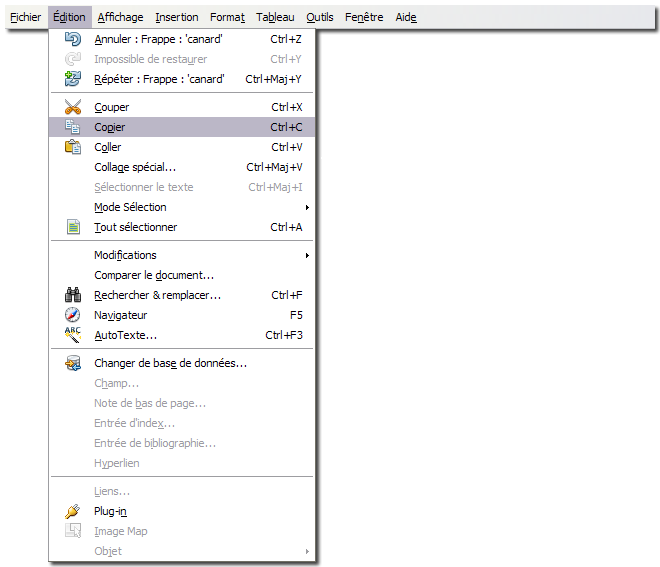660x567 pixels.
Task: Click the disabled Impossible de restaurer entry
Action: (x=182, y=59)
